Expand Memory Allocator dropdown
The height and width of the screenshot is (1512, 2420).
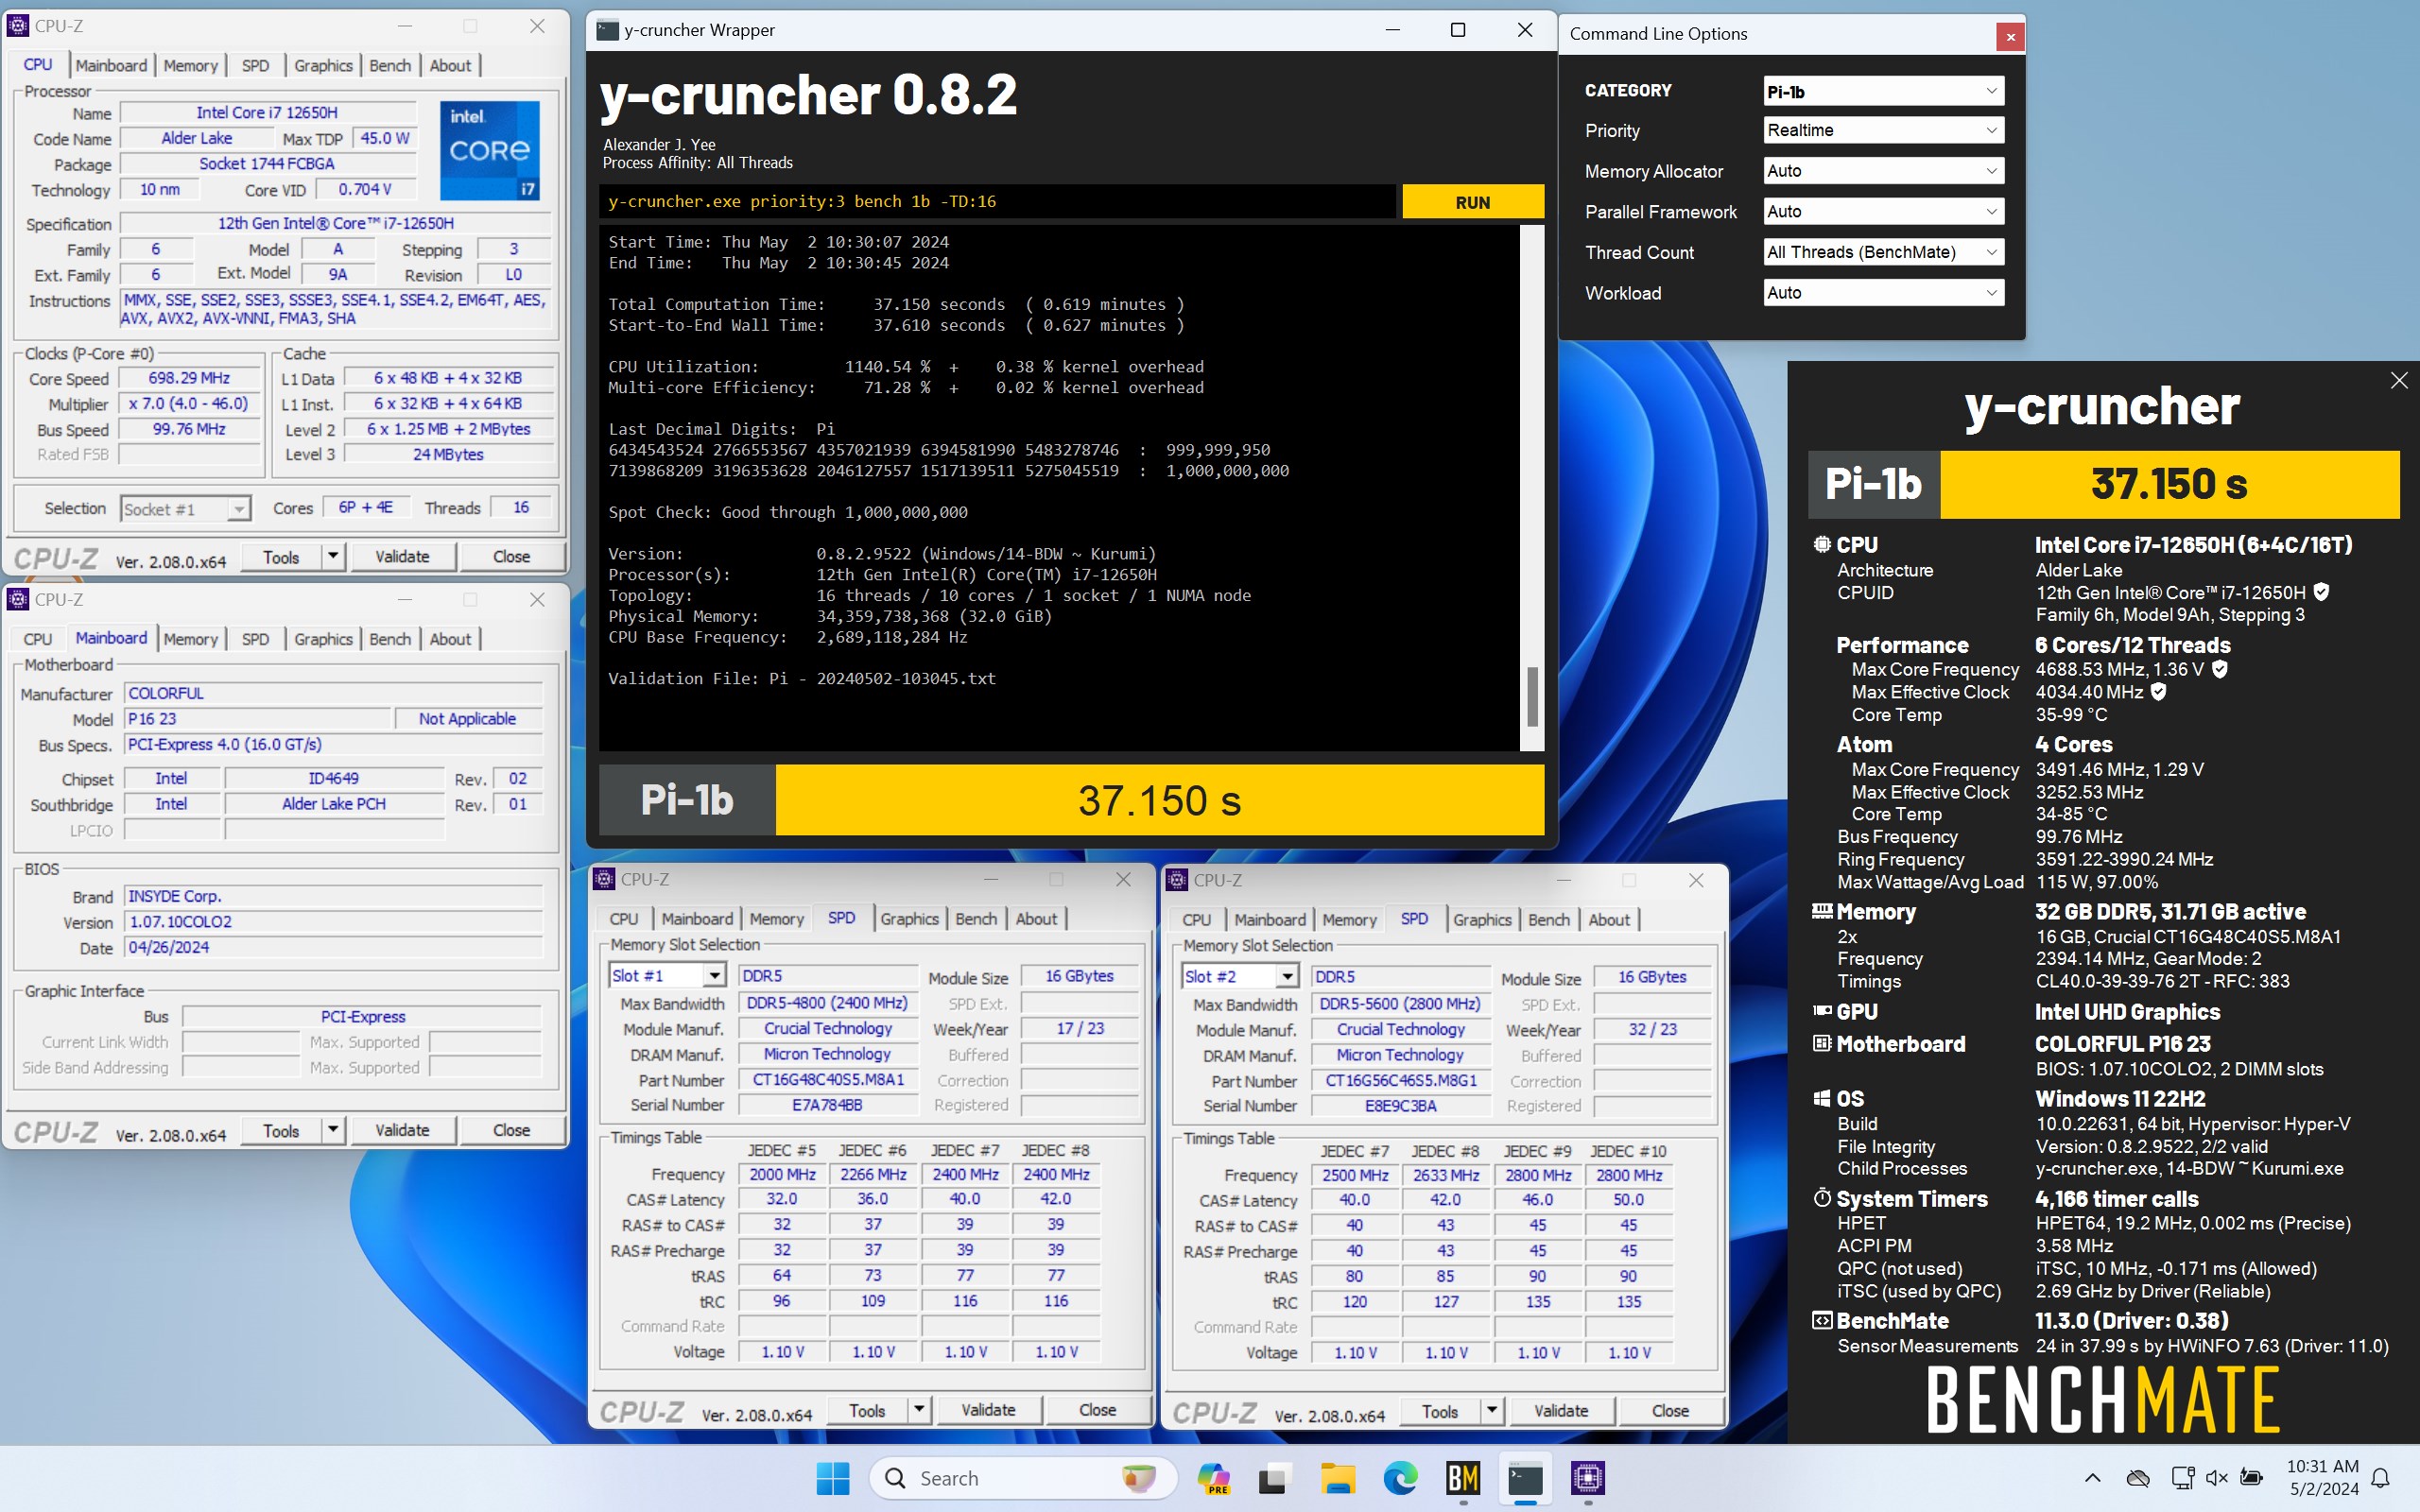pos(1883,171)
